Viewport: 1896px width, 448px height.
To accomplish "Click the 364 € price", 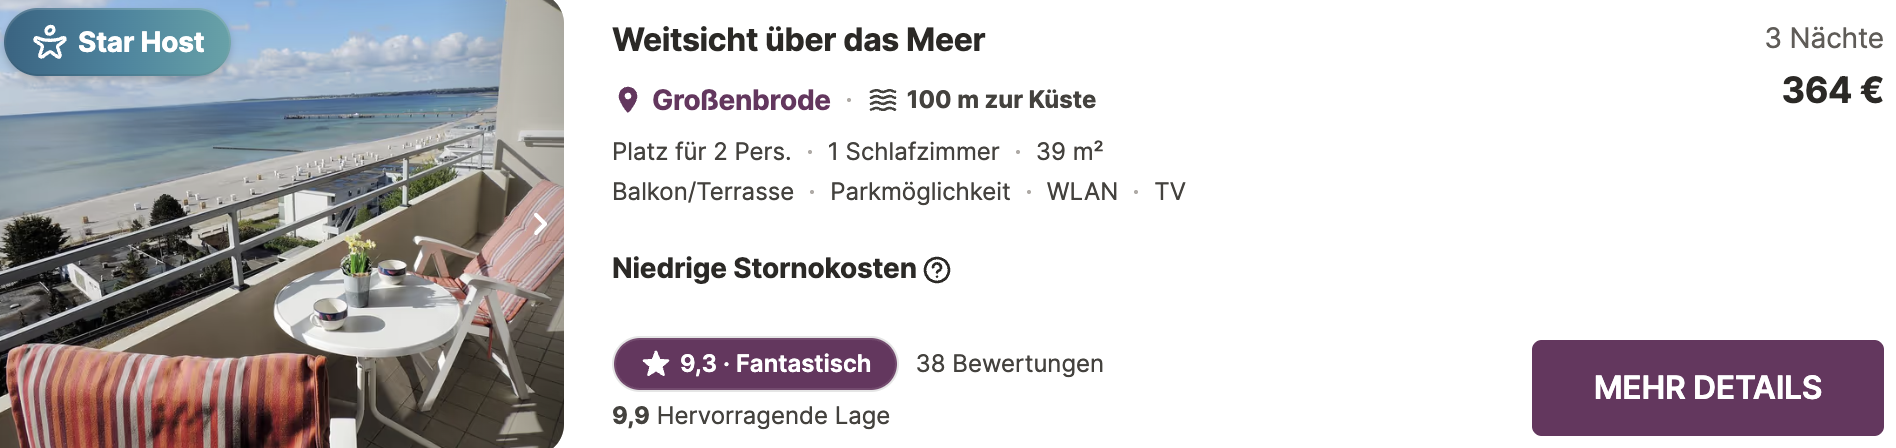I will (x=1832, y=90).
